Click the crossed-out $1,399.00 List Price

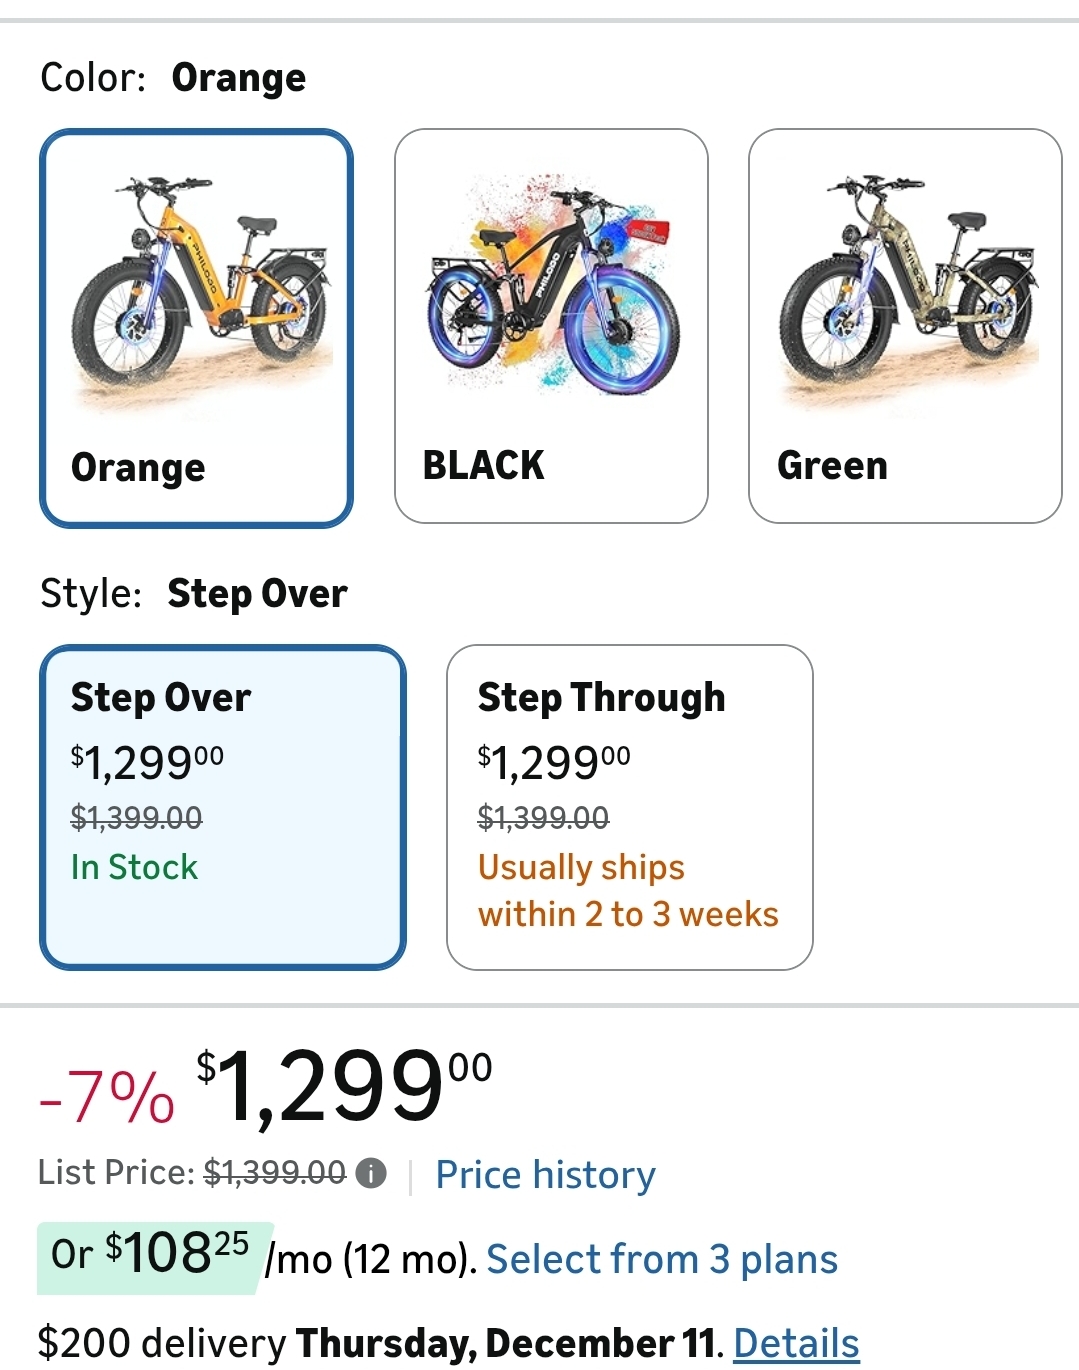(274, 1173)
